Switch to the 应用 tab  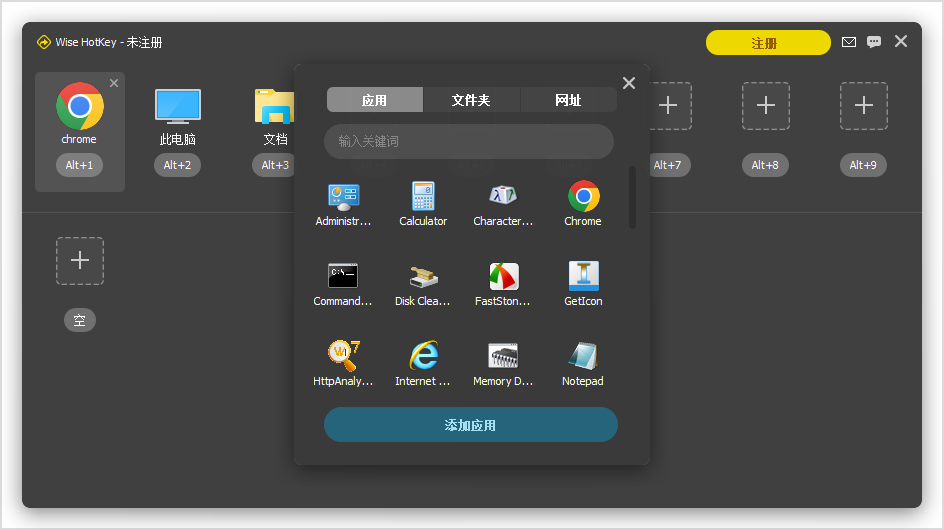[x=374, y=100]
